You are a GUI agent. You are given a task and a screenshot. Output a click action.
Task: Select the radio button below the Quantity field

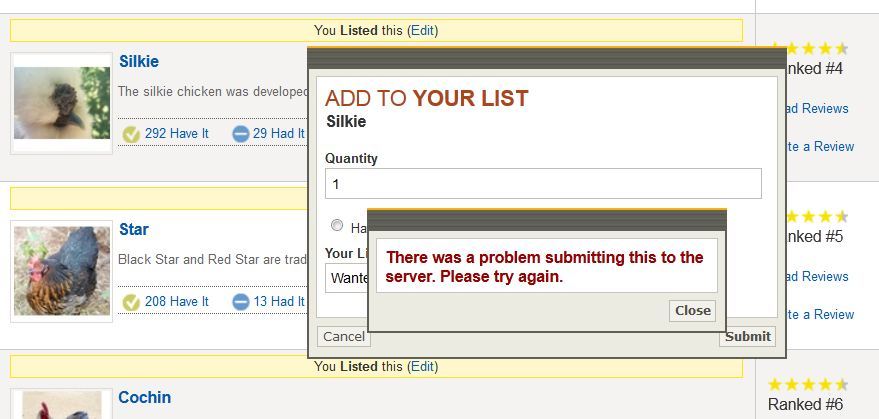[337, 226]
